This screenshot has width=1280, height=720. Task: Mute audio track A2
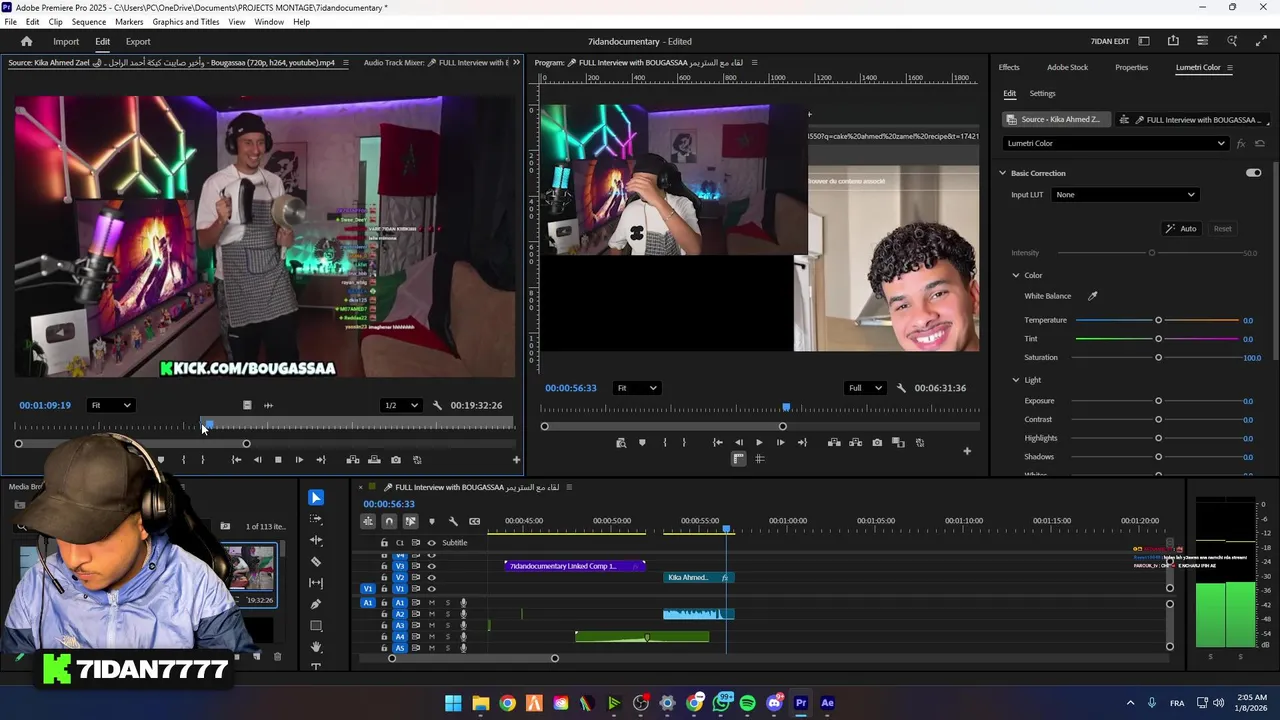tap(431, 614)
